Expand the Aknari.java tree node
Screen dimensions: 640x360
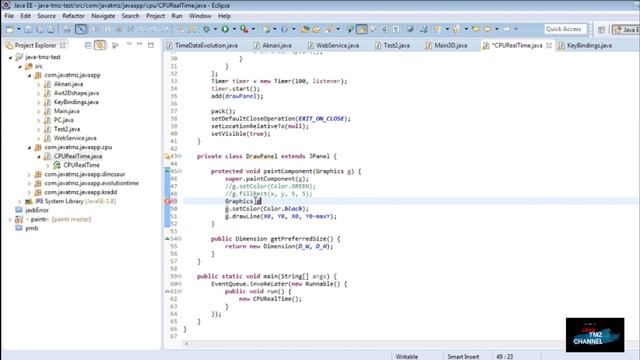[39, 84]
